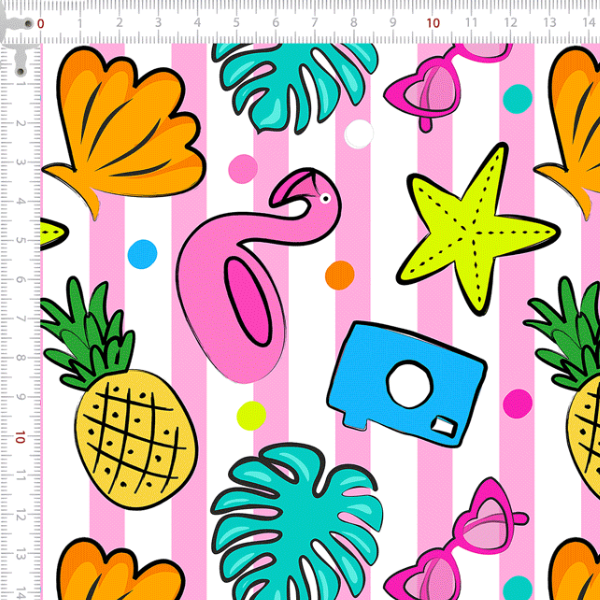Click the red 0 on the top ruler
This screenshot has height=600, width=600.
click(41, 24)
